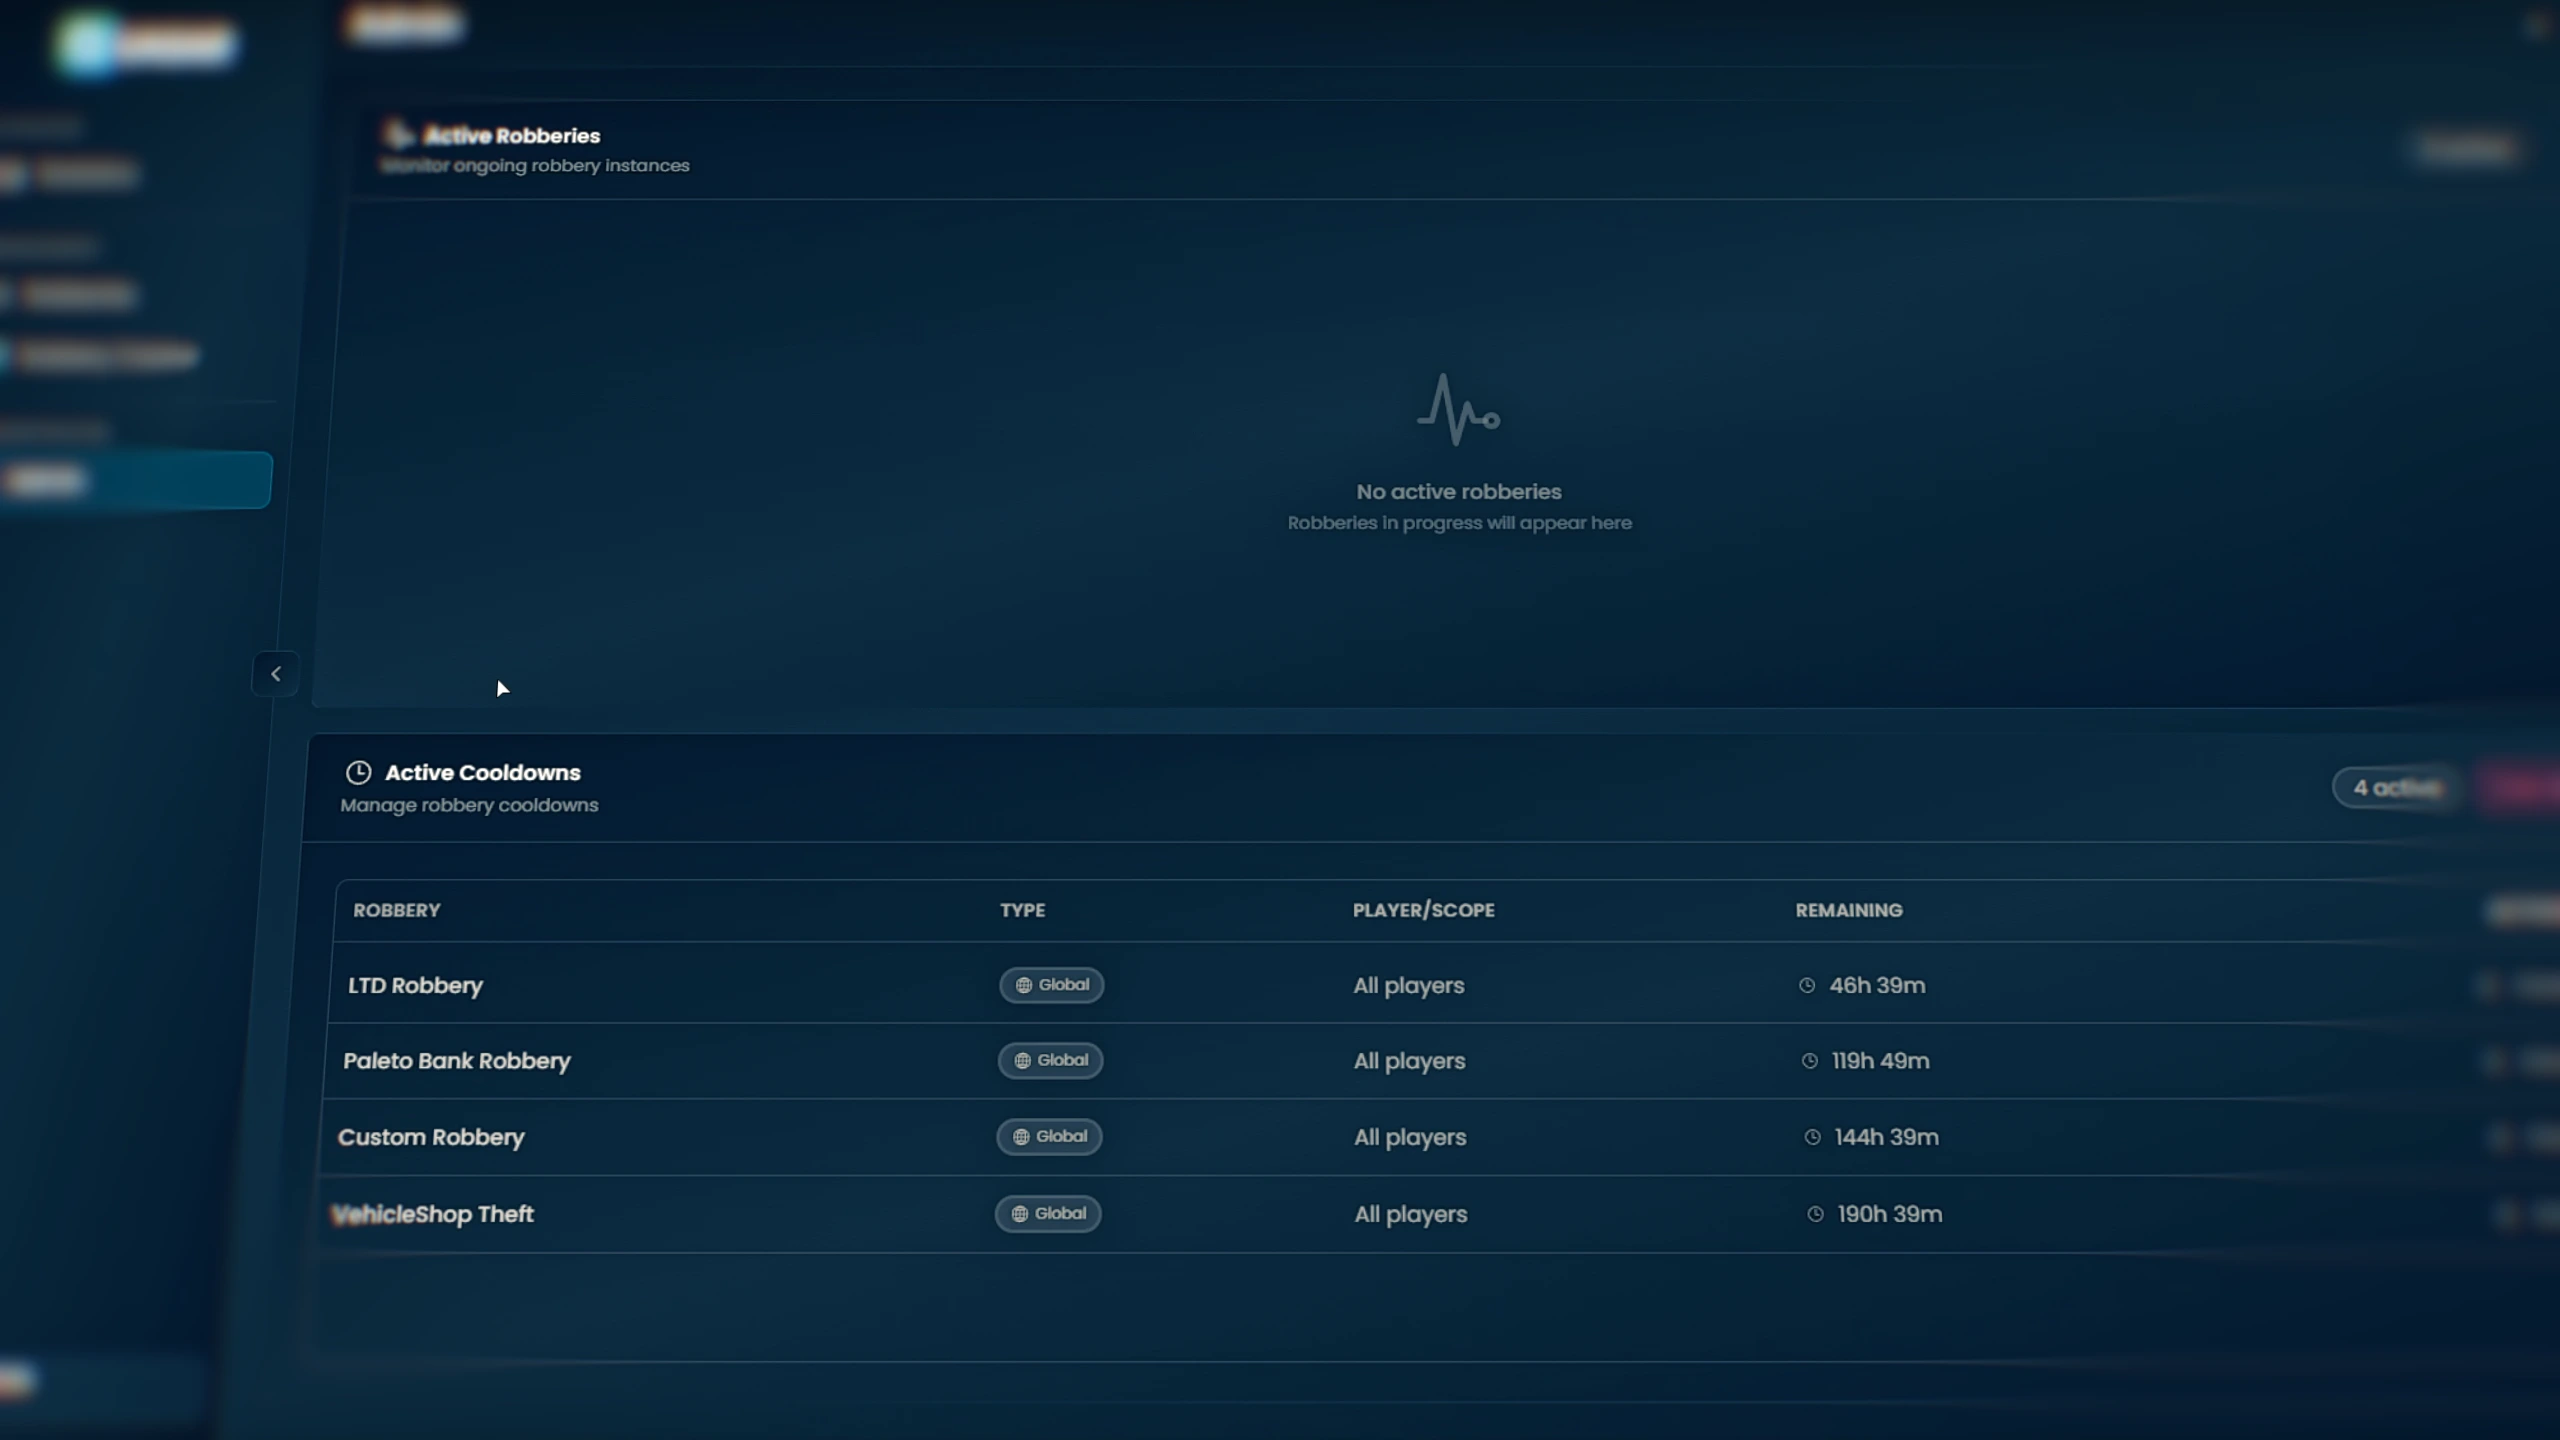Select the Paleto Bank Robbery row name
This screenshot has height=1440, width=2560.
456,1061
